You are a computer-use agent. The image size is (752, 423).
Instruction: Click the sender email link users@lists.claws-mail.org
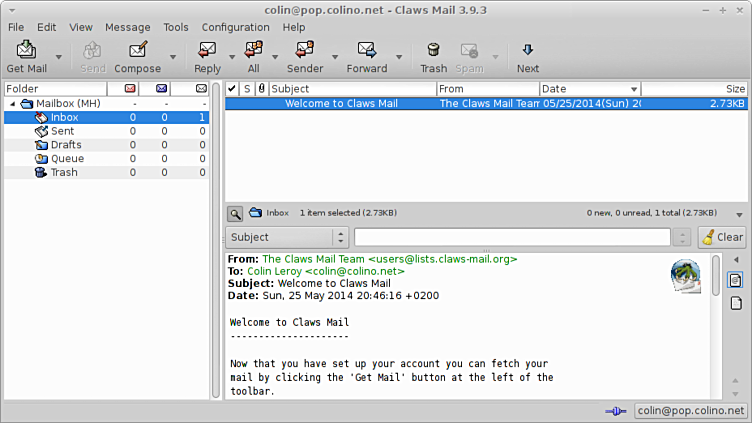[443, 259]
